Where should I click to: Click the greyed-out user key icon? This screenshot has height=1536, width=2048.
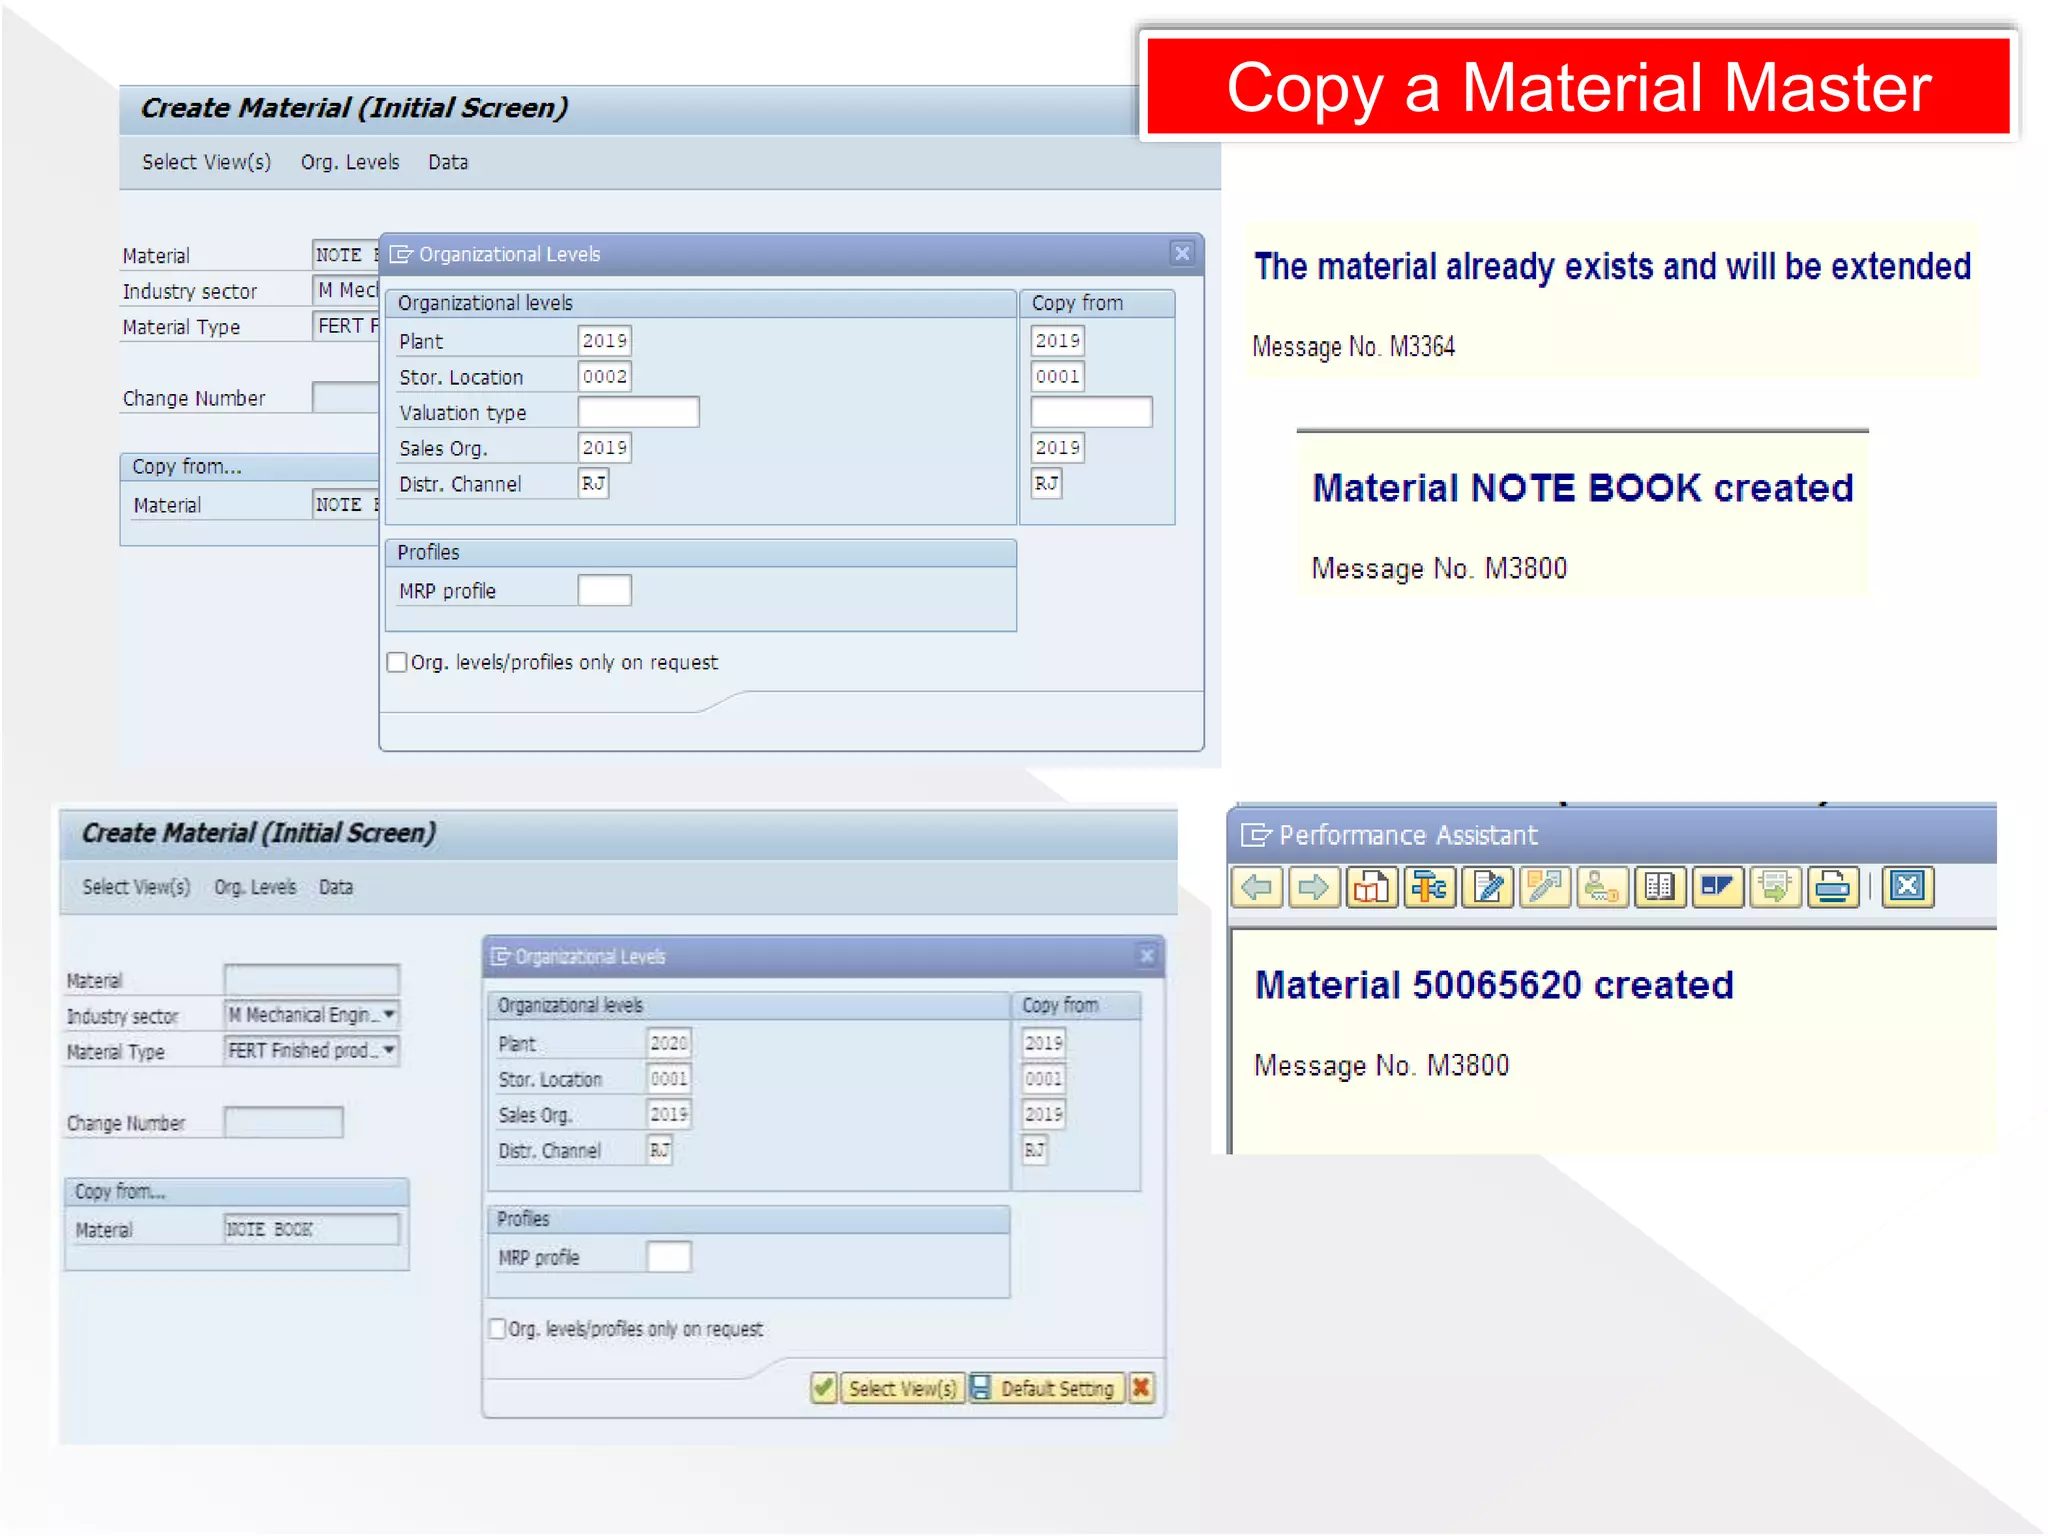coord(1602,887)
